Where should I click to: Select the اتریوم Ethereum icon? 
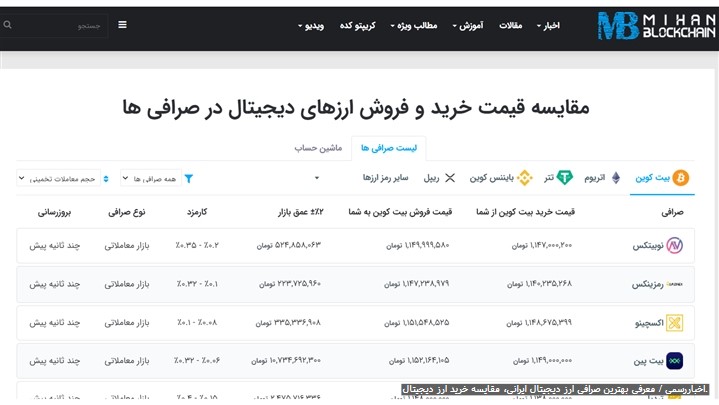pos(616,178)
